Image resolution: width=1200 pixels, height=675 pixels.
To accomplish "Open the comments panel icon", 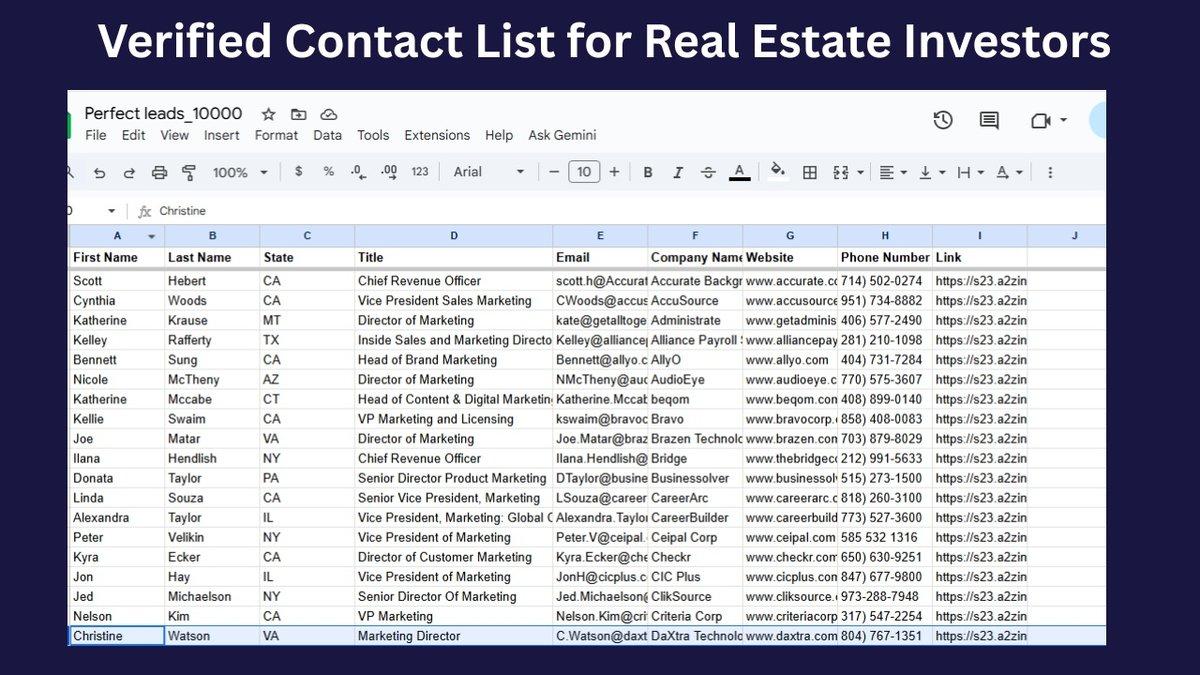I will (989, 120).
